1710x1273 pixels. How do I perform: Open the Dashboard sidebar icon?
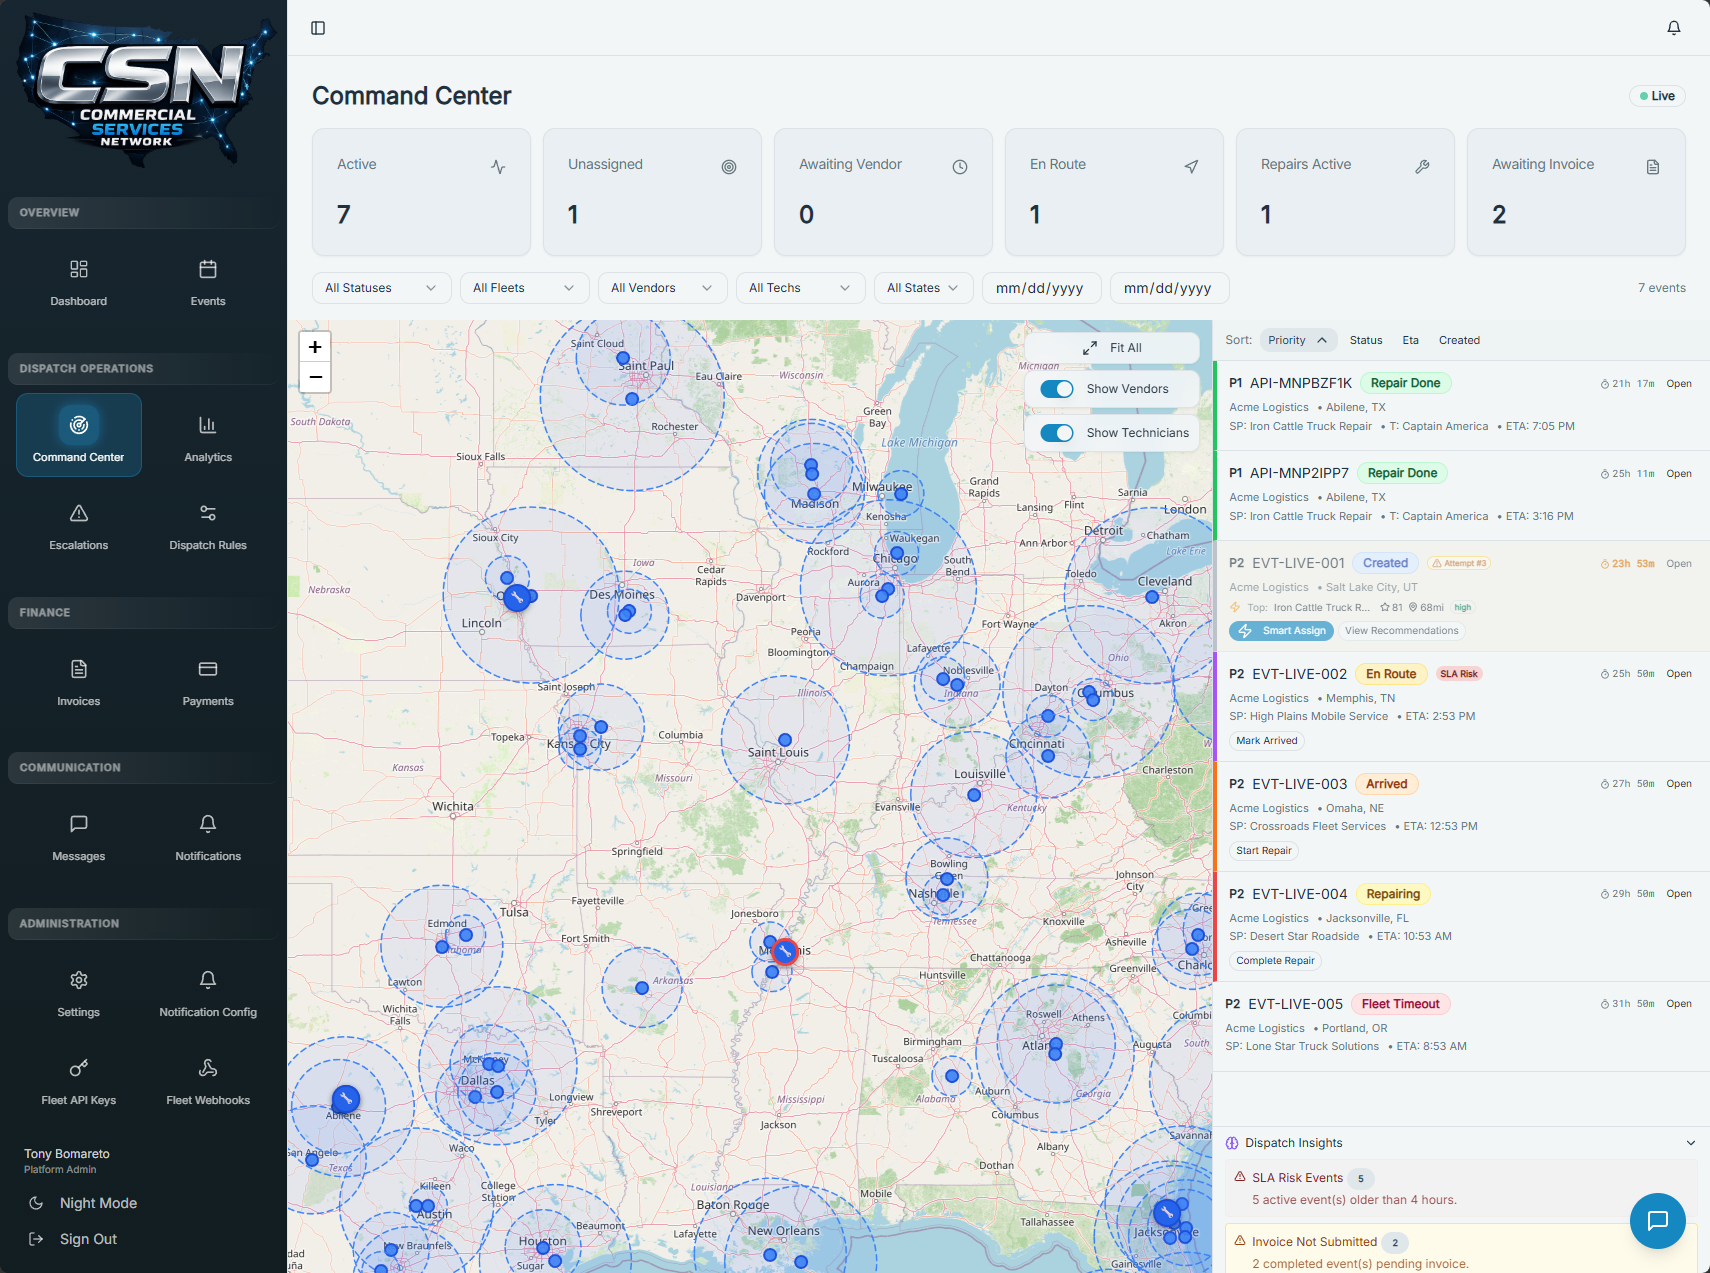click(x=79, y=269)
